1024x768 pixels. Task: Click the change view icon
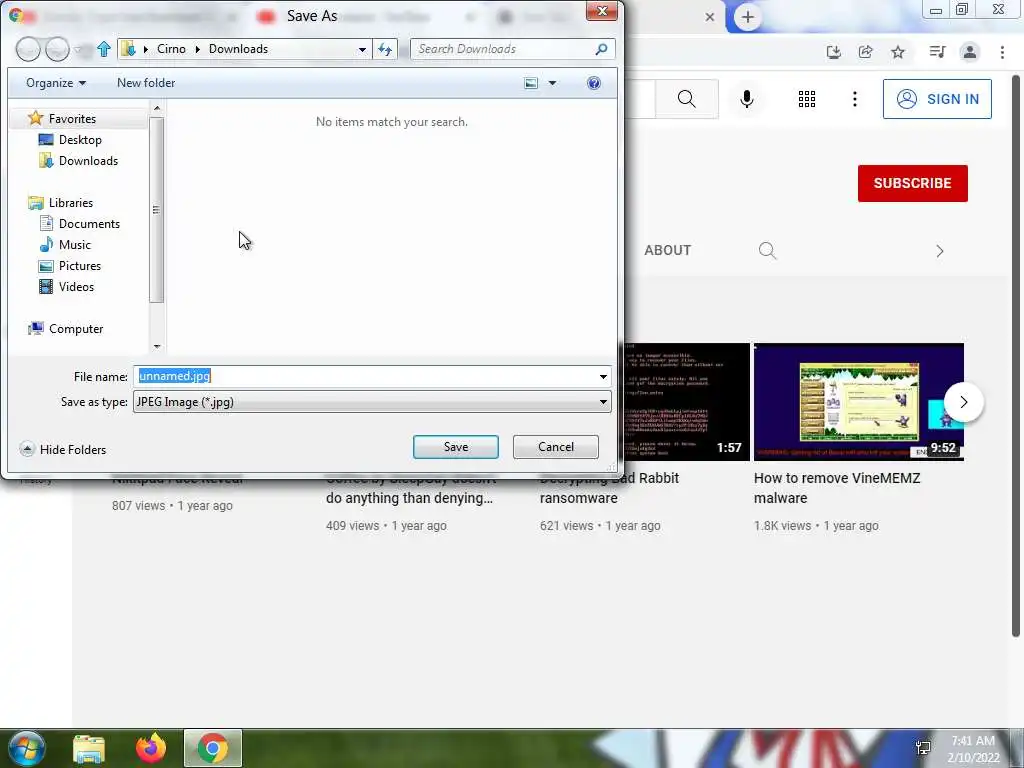coord(531,83)
